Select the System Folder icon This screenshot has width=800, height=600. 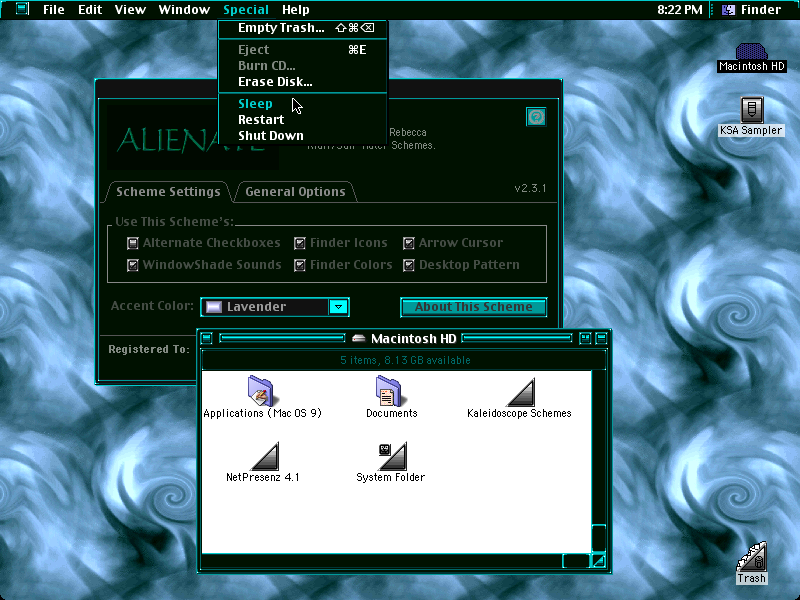point(392,456)
